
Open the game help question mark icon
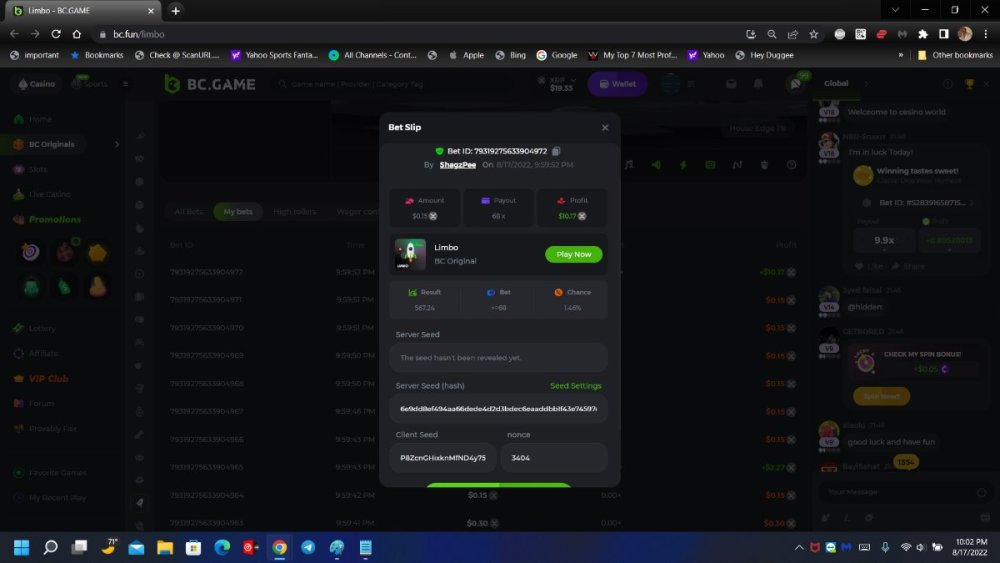(791, 165)
